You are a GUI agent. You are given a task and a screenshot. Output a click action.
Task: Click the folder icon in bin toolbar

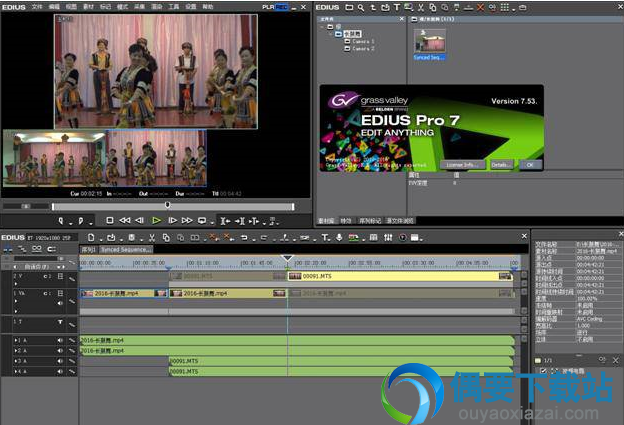(x=349, y=7)
